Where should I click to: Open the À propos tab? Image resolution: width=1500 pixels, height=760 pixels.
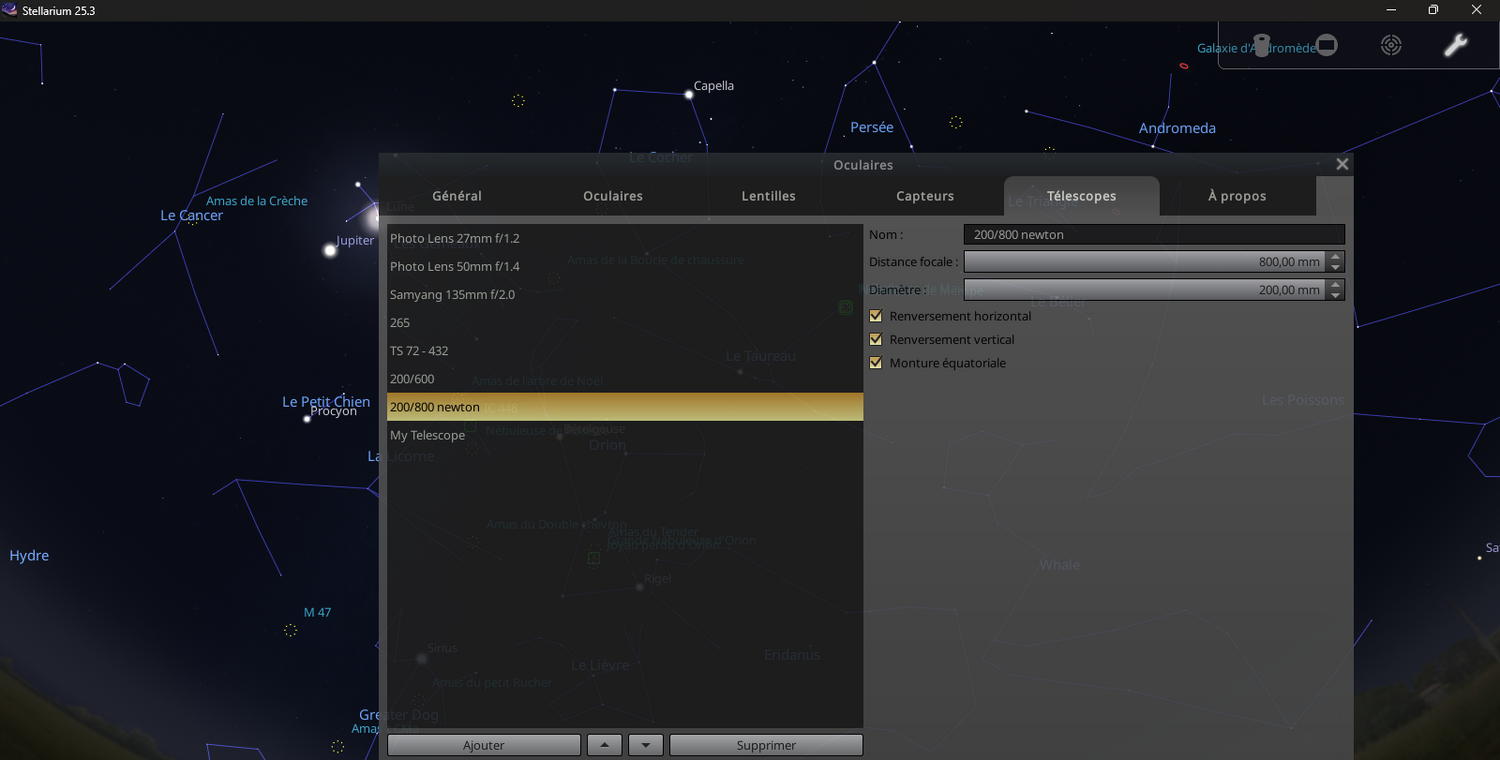pos(1237,196)
